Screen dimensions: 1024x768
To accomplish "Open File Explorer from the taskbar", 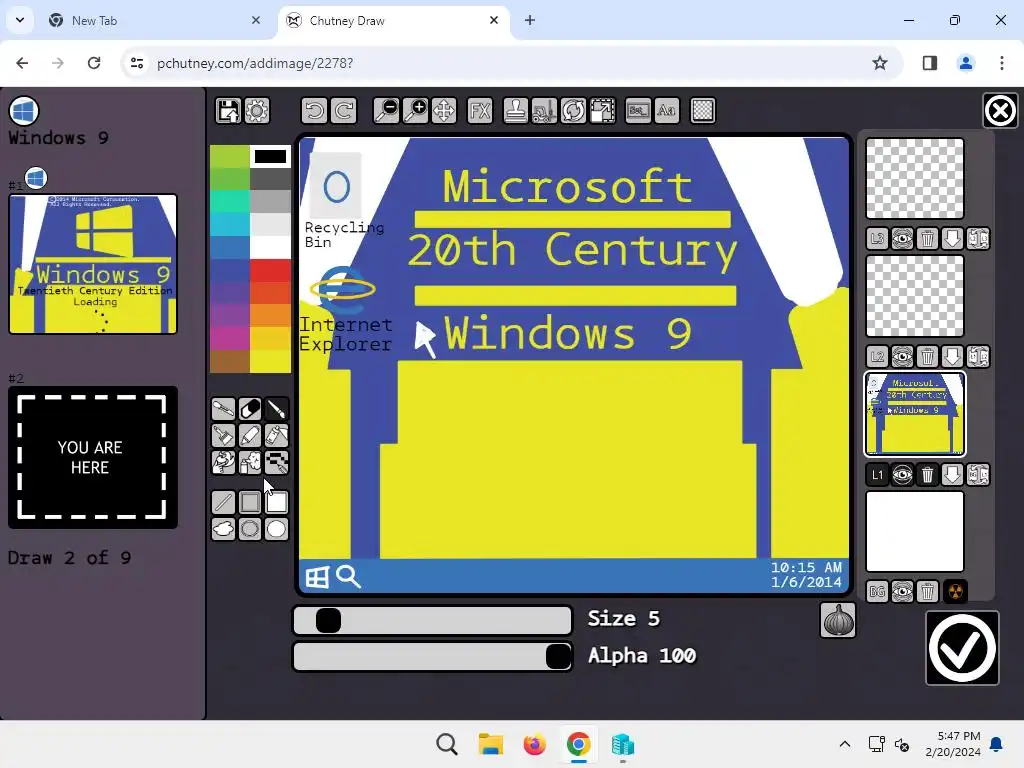I will 490,744.
